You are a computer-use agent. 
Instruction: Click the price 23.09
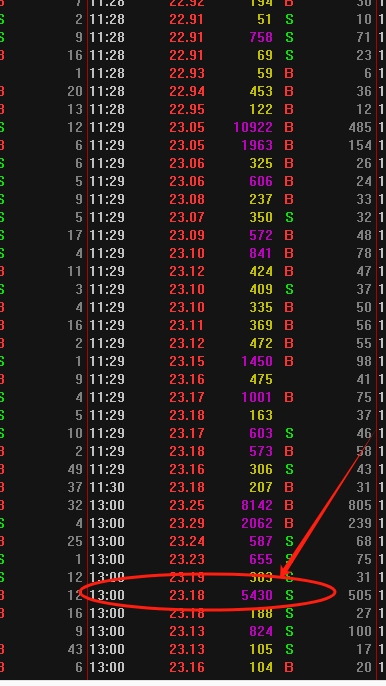pyautogui.click(x=187, y=235)
